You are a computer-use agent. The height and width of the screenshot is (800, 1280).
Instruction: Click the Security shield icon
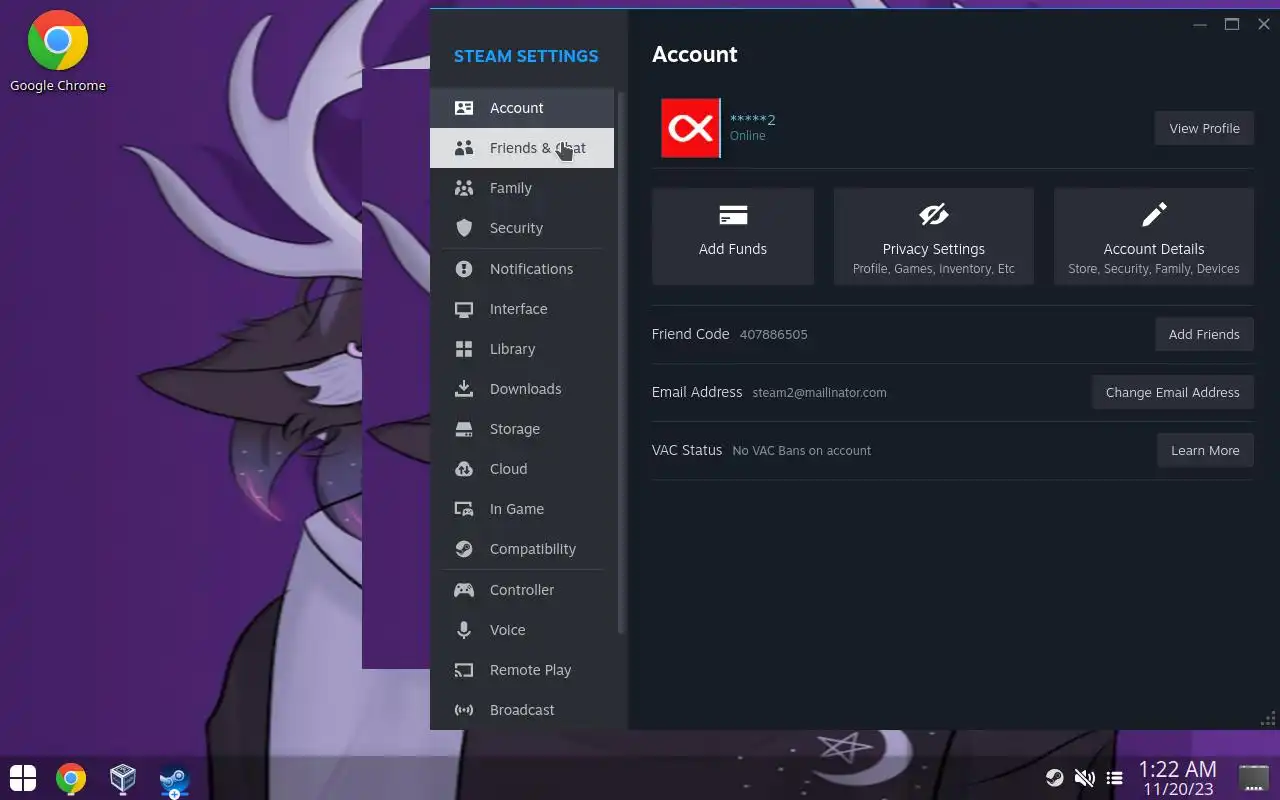pos(464,228)
